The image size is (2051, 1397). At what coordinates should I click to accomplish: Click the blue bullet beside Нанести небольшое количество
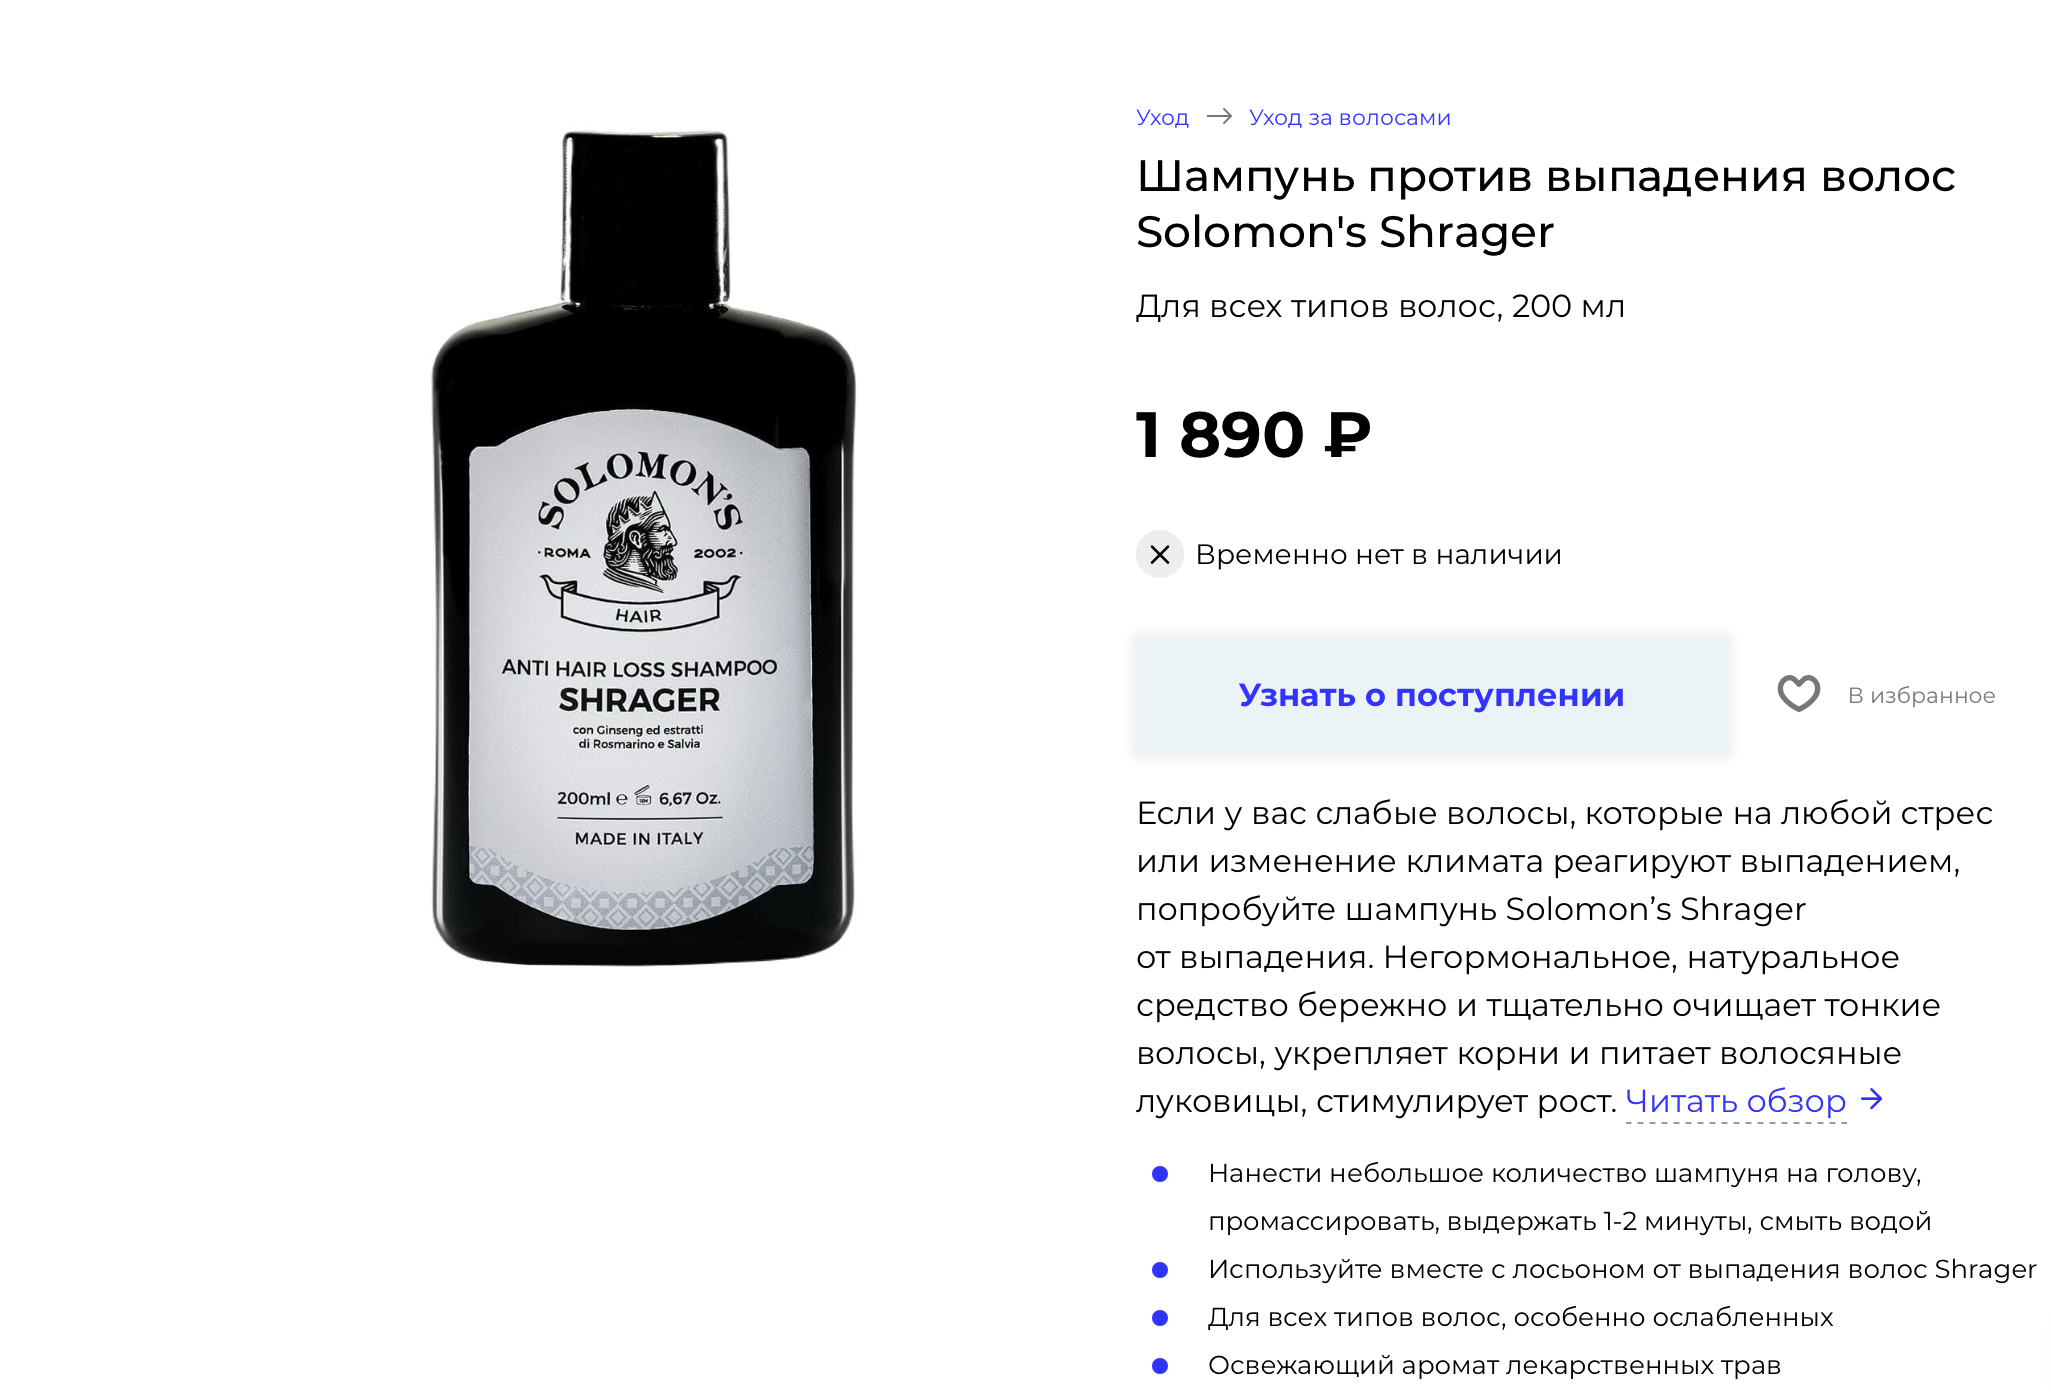[1160, 1174]
